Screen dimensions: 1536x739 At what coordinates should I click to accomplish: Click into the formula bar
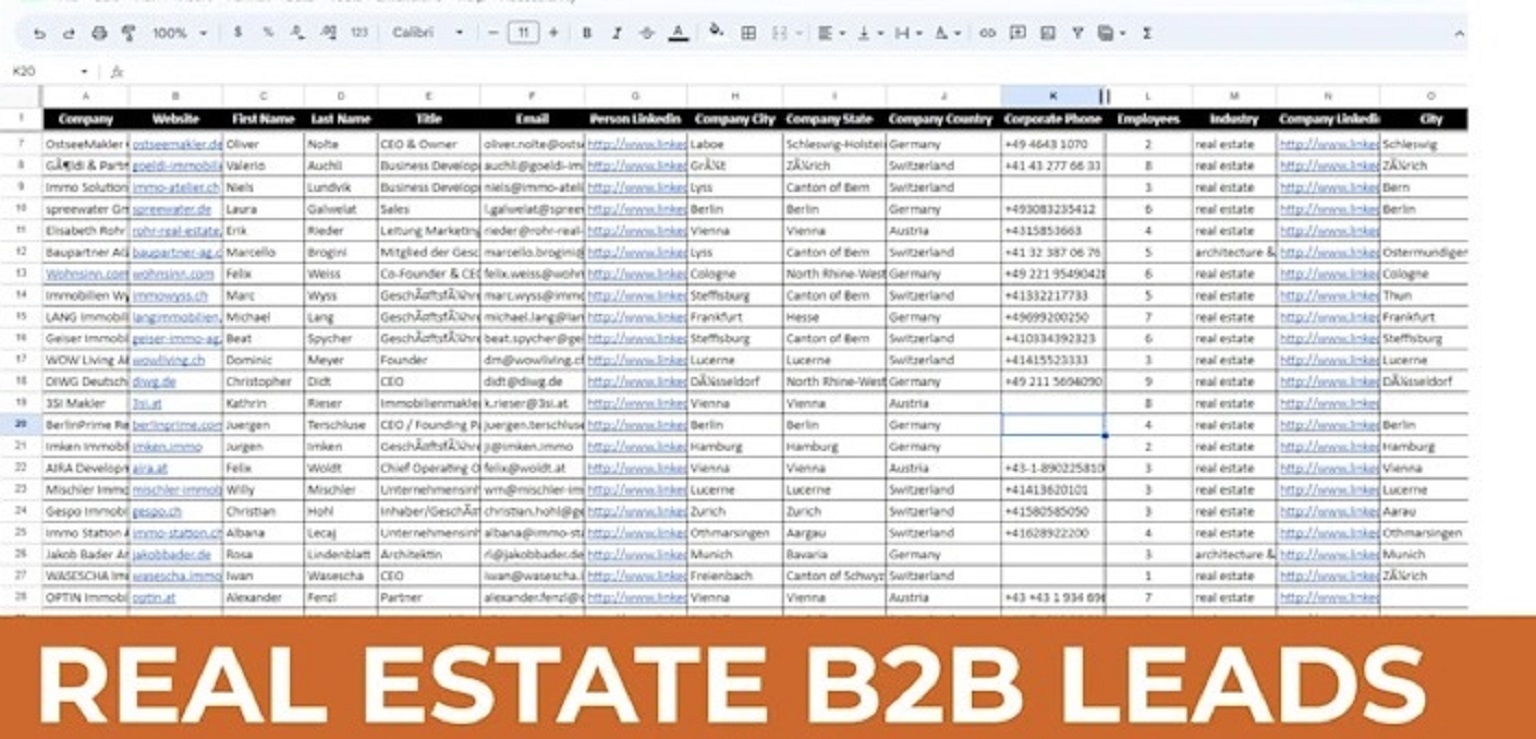coord(790,72)
